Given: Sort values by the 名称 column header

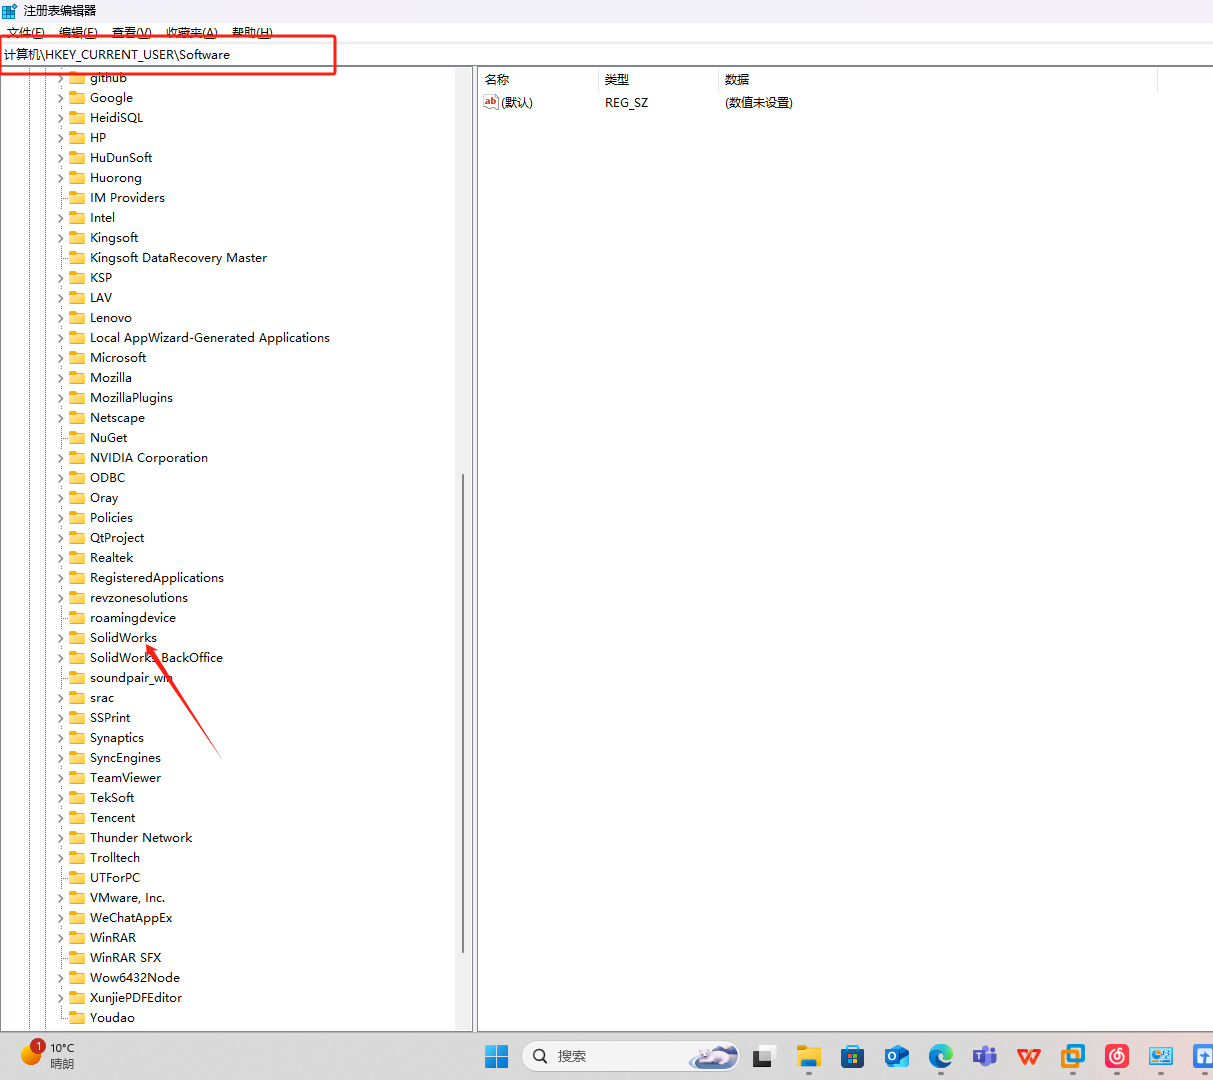Looking at the screenshot, I should tap(538, 79).
